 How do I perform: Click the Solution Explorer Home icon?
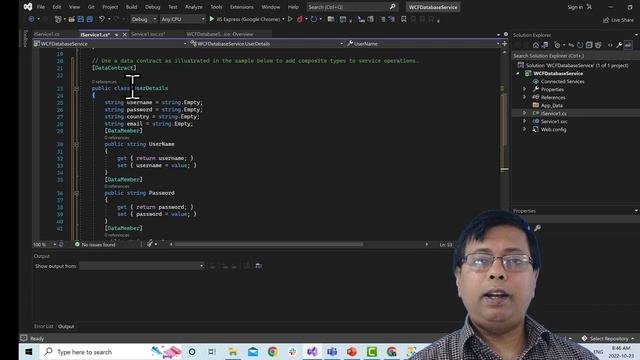(x=536, y=45)
